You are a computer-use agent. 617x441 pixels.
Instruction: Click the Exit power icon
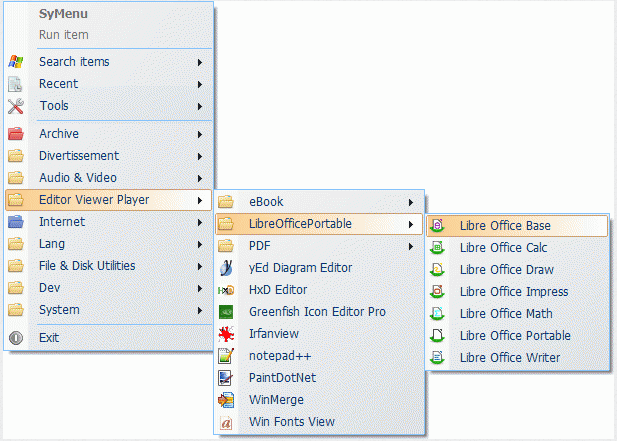(16, 338)
